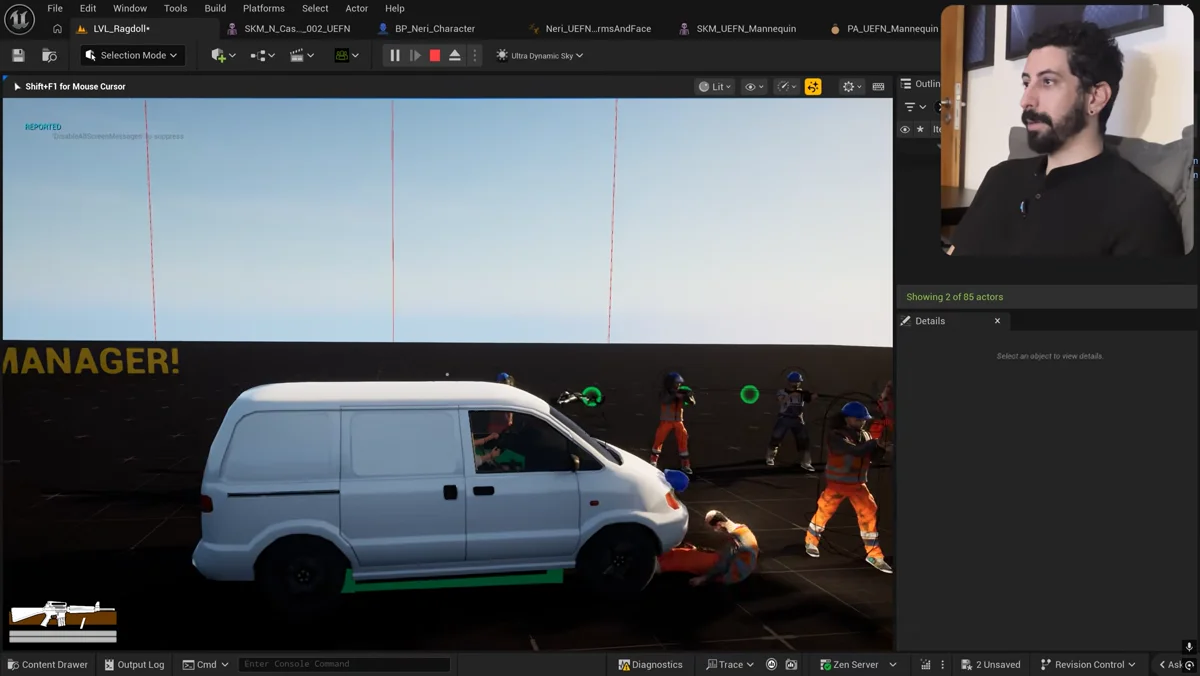
Task: Toggle visibility eye in Outliner header
Action: coord(905,129)
